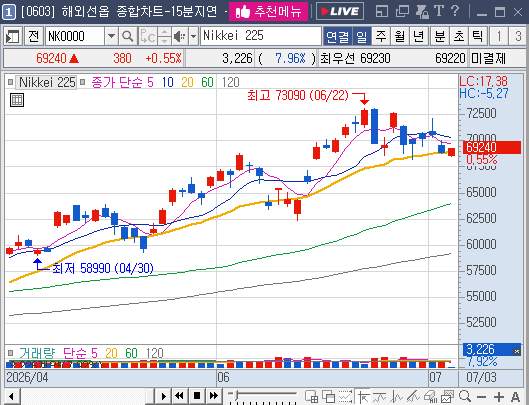This screenshot has height=405, width=529.
Task: Click the 추천메뉴 recommended menu button
Action: pyautogui.click(x=268, y=12)
